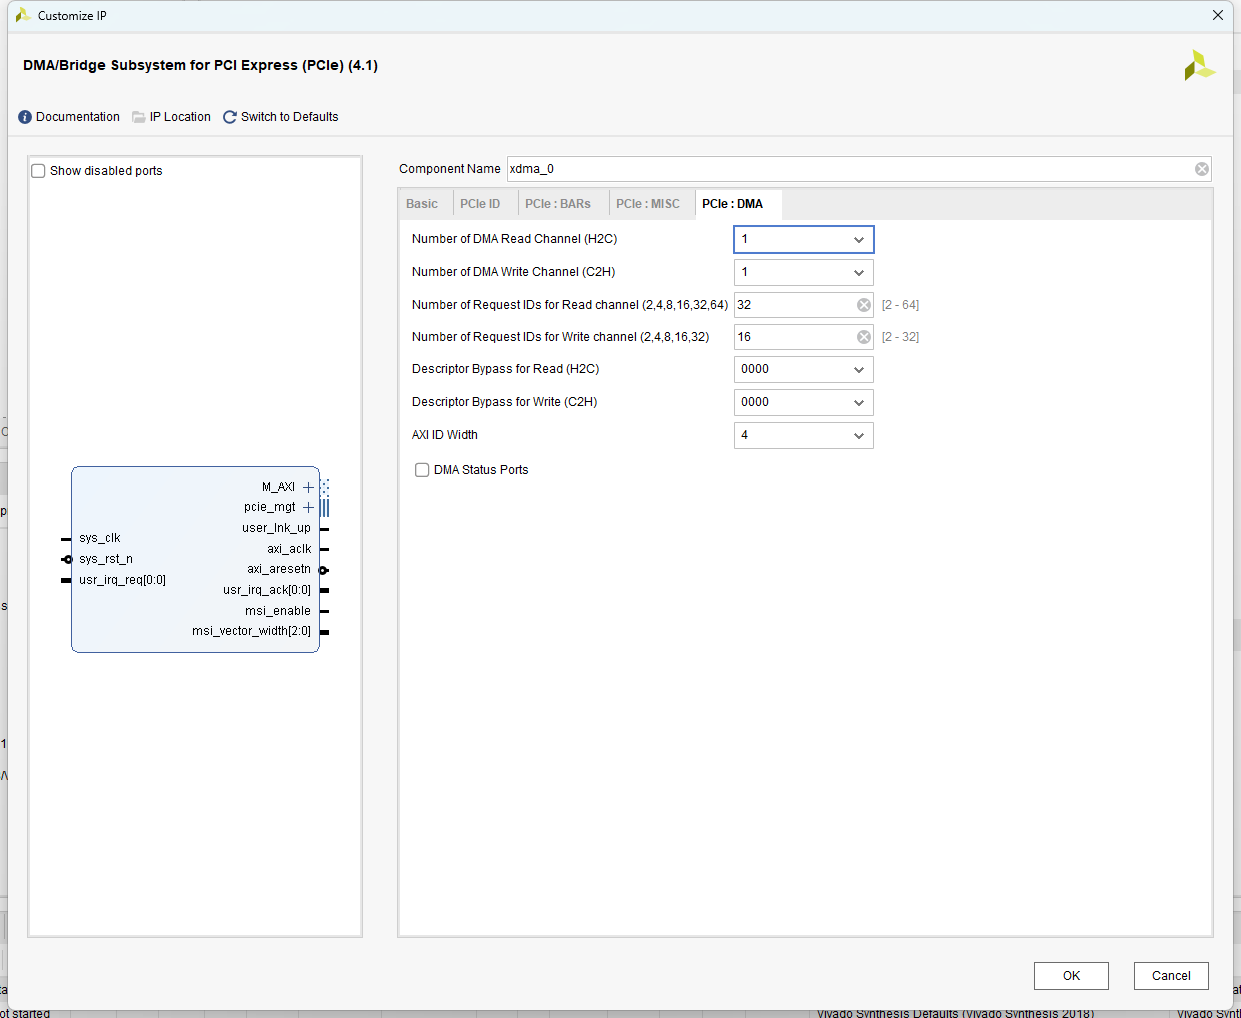Clear the Write channel Request IDs value
The height and width of the screenshot is (1018, 1241).
coord(864,337)
